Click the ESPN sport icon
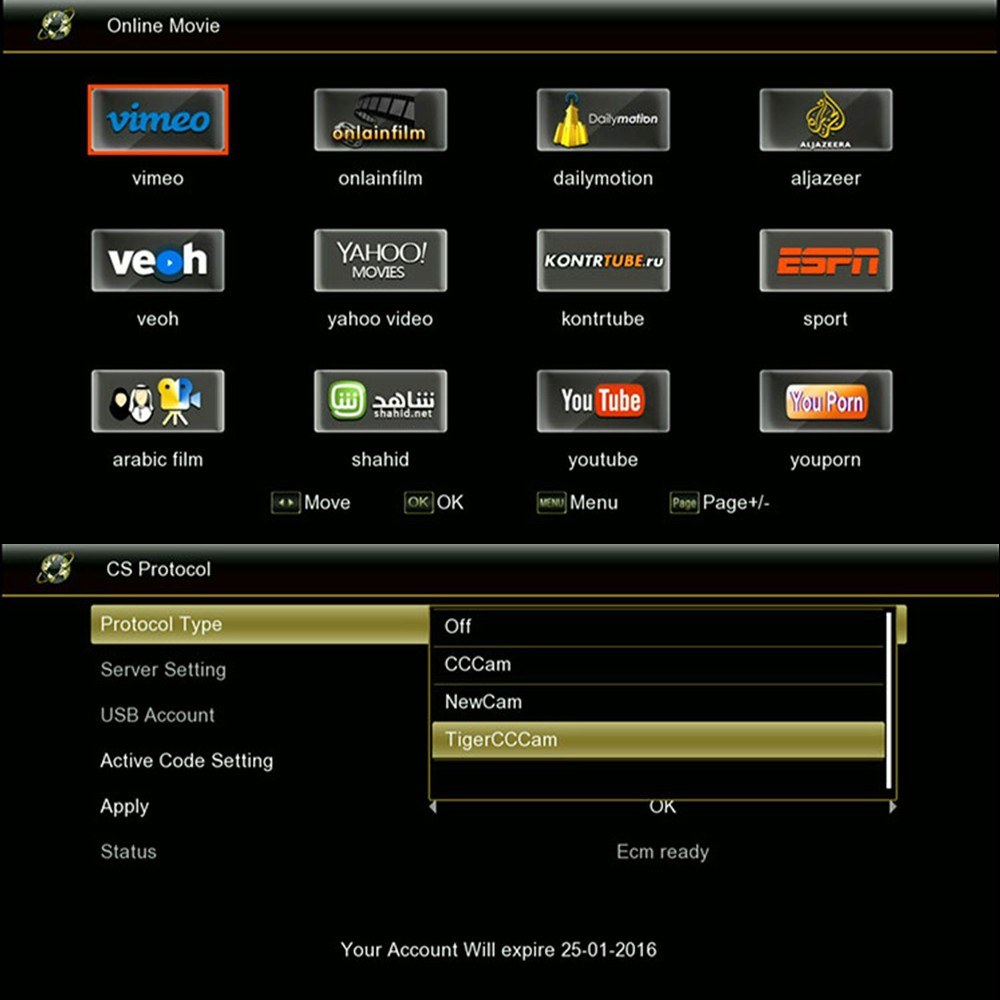This screenshot has width=1000, height=1000. [x=825, y=261]
